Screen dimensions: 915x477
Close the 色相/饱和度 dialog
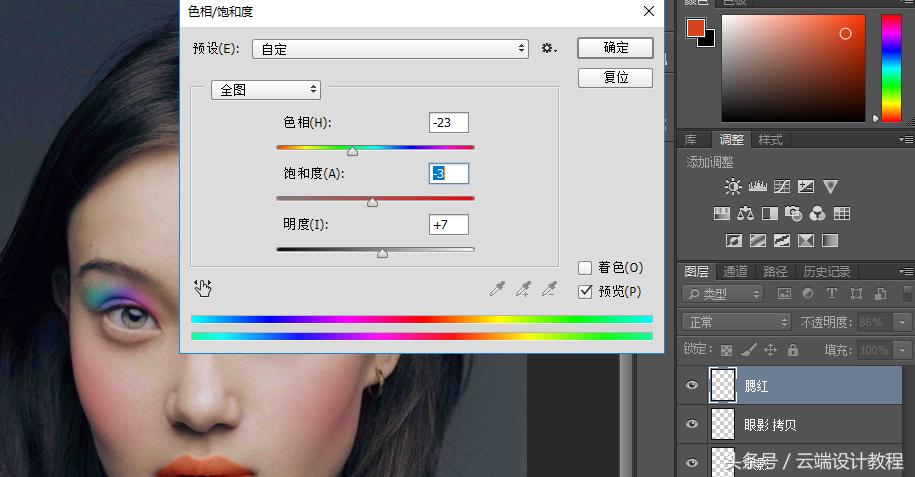[648, 11]
